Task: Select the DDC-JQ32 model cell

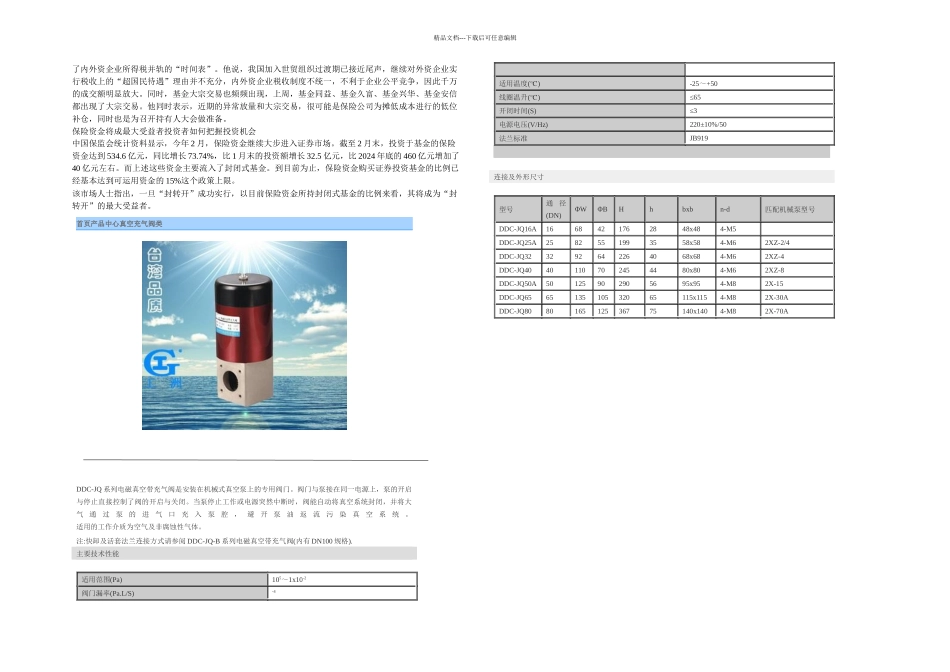Action: click(x=518, y=256)
